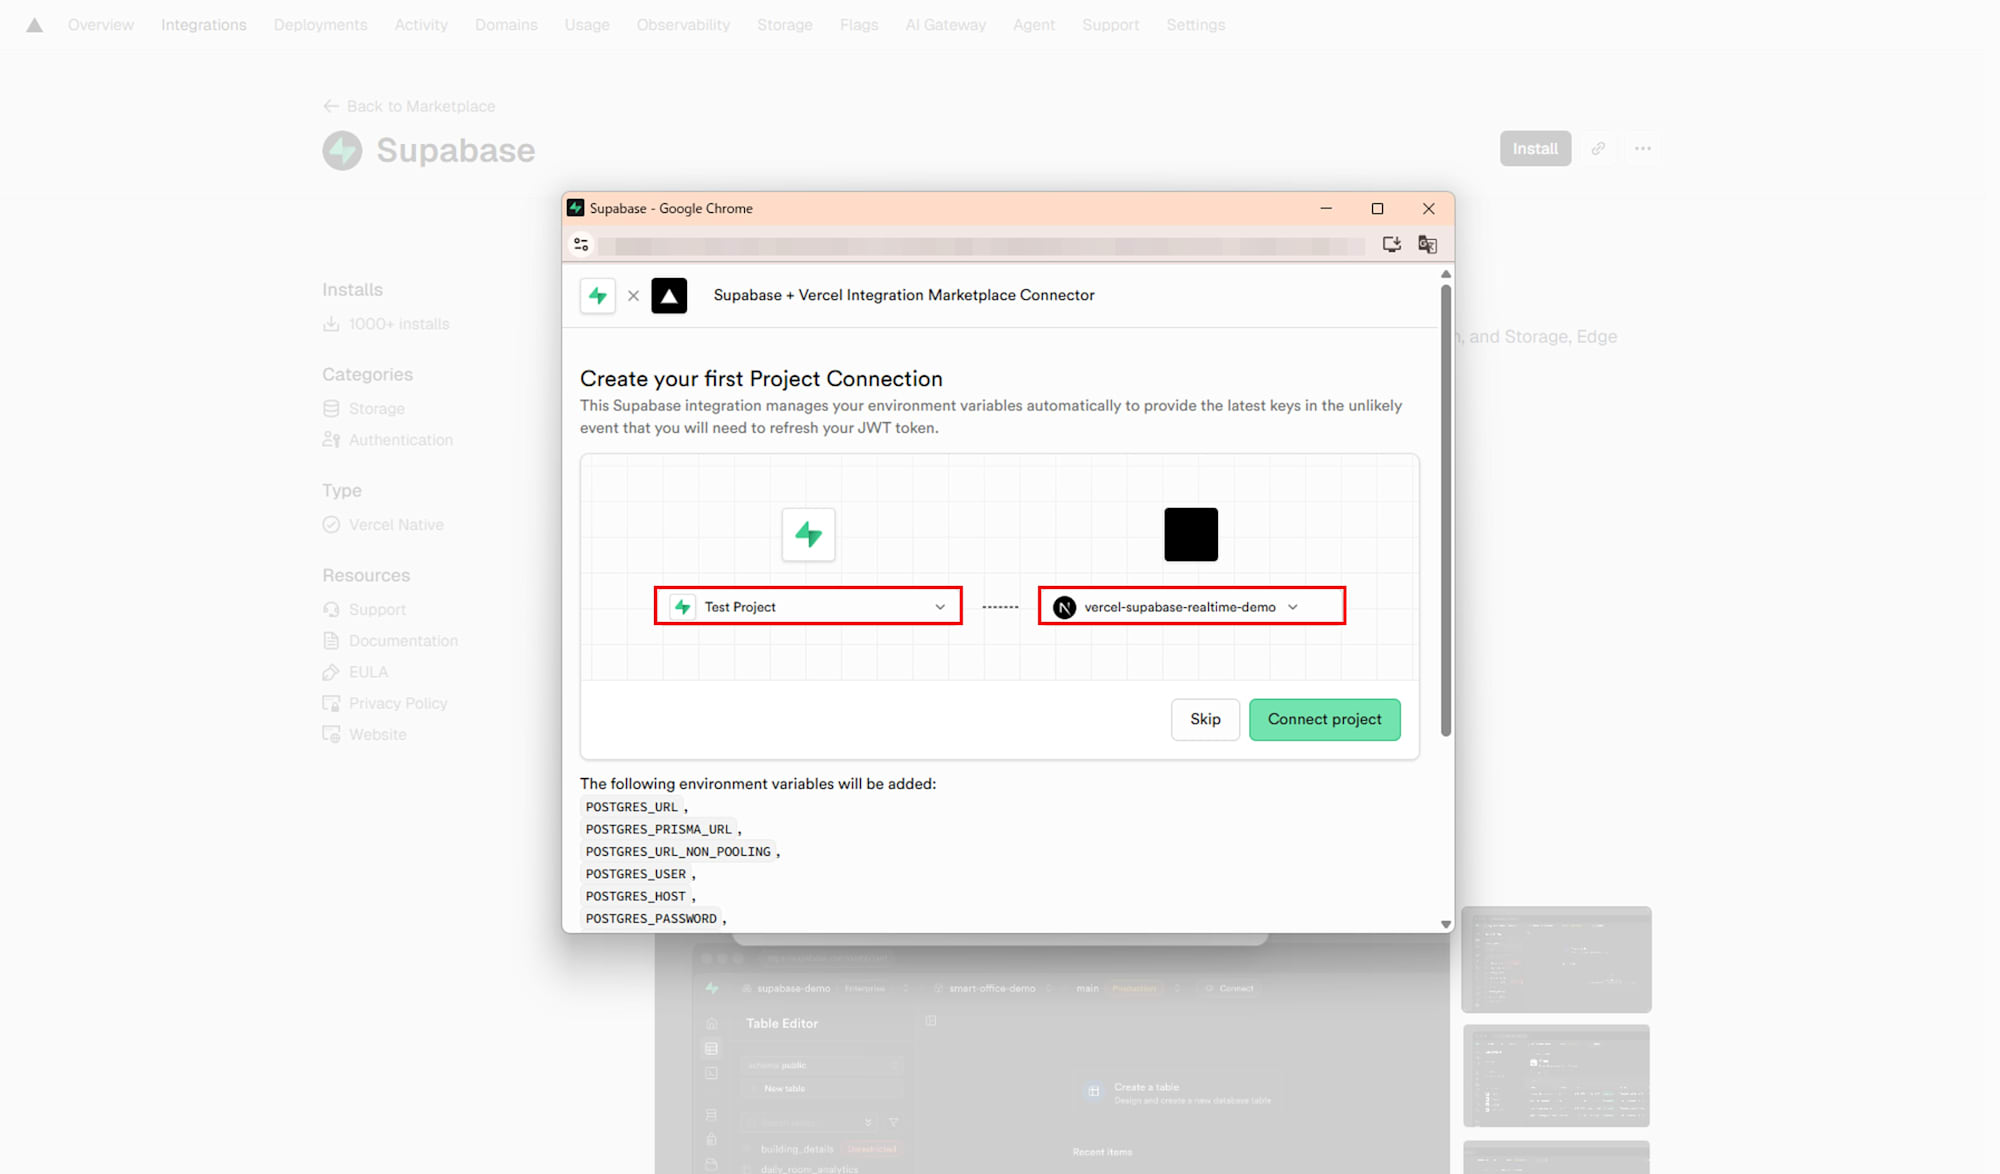
Task: Click the Supabase lightning logo in the dialog
Action: (x=808, y=534)
